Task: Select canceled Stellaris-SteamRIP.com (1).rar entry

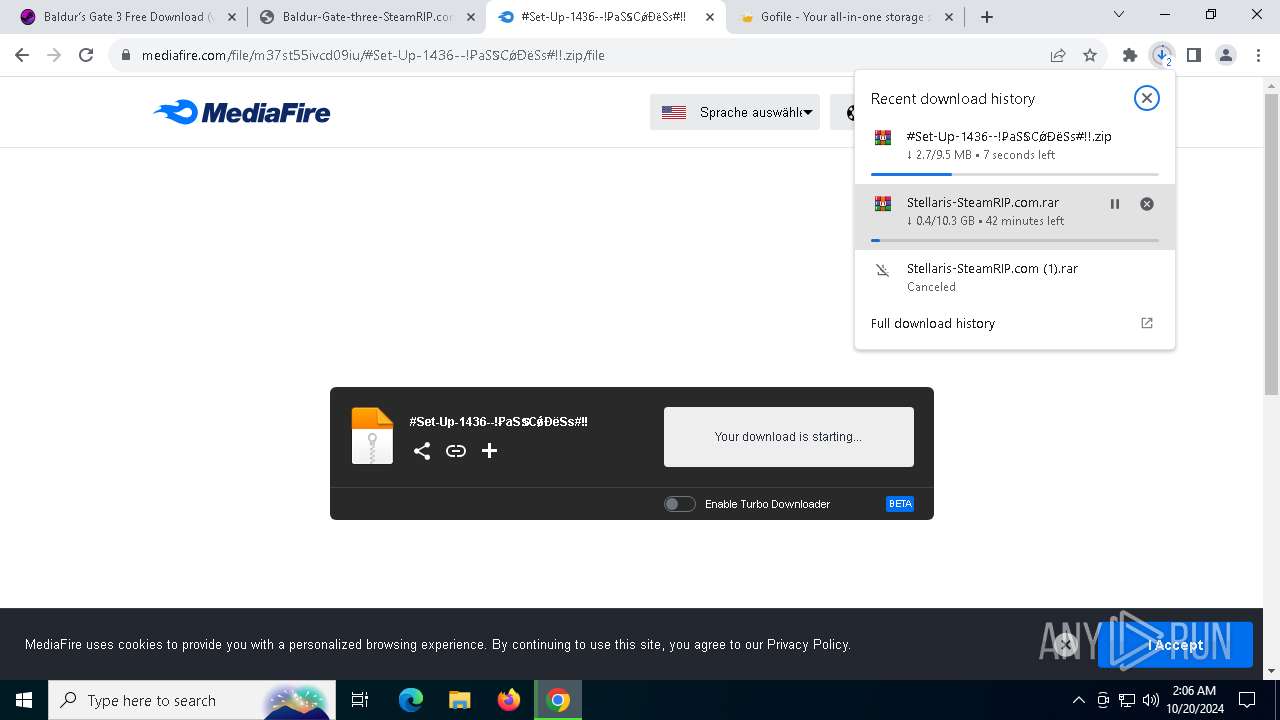Action: tap(1015, 277)
